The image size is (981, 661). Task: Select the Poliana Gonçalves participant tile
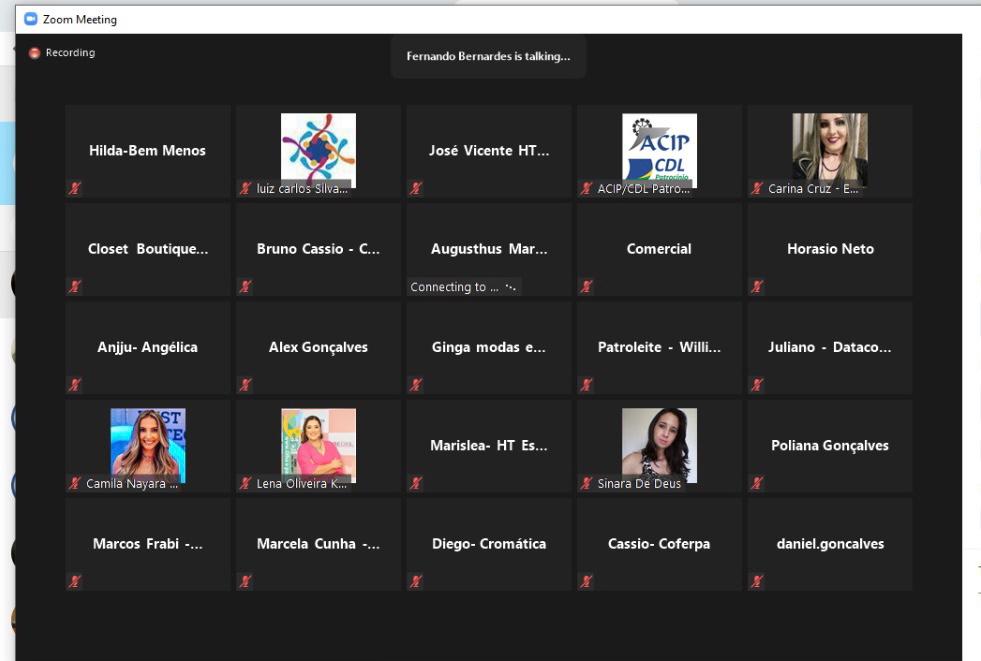tap(829, 446)
